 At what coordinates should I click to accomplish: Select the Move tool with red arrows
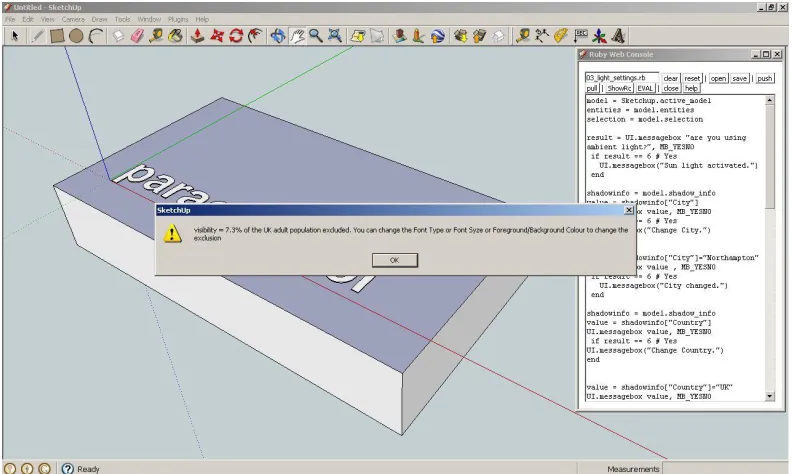pyautogui.click(x=217, y=36)
